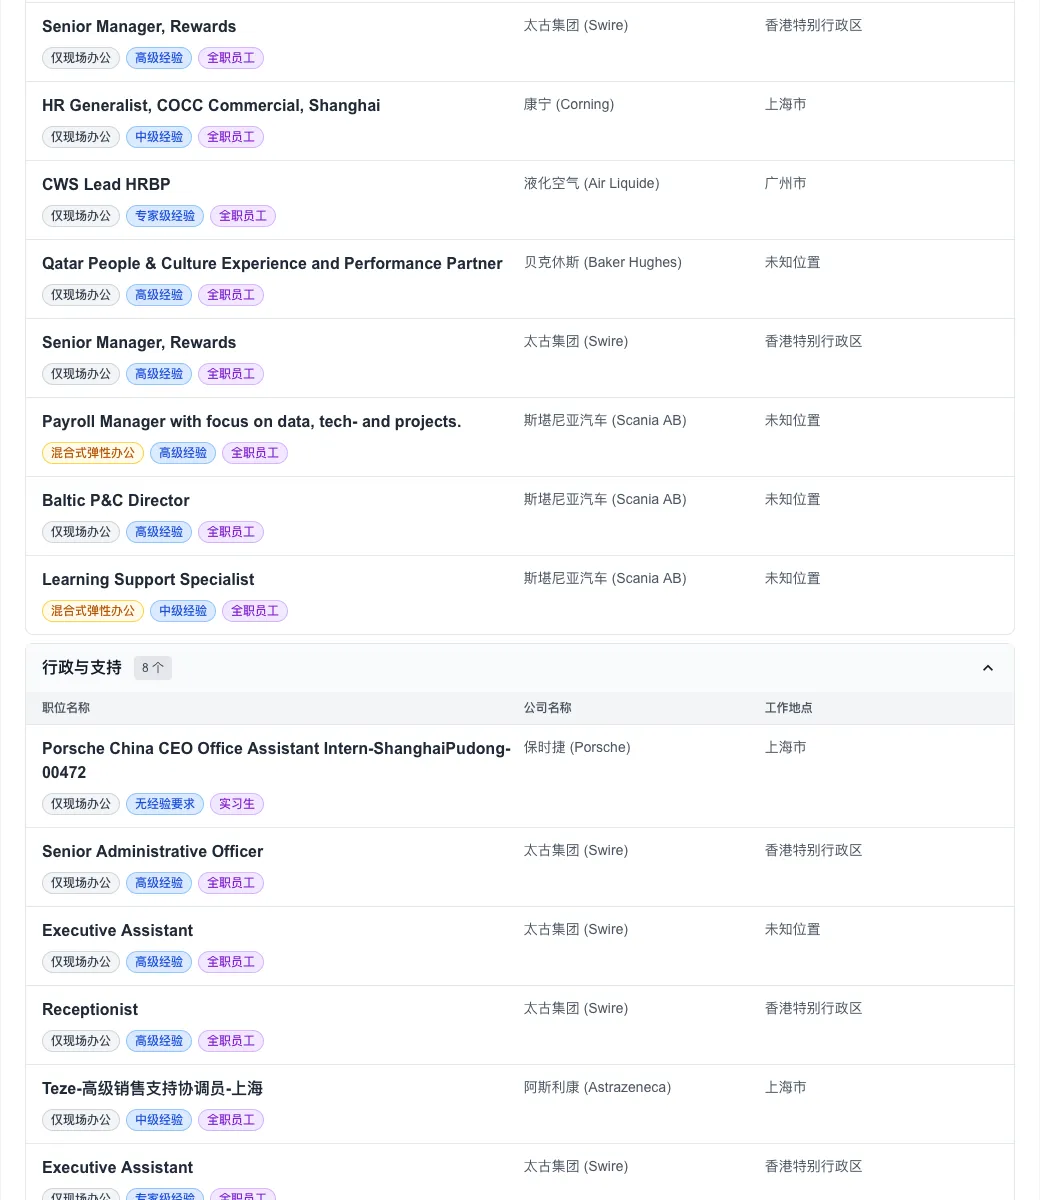Open the Learning Support Specialist listing
The width and height of the screenshot is (1040, 1200).
coord(148,580)
